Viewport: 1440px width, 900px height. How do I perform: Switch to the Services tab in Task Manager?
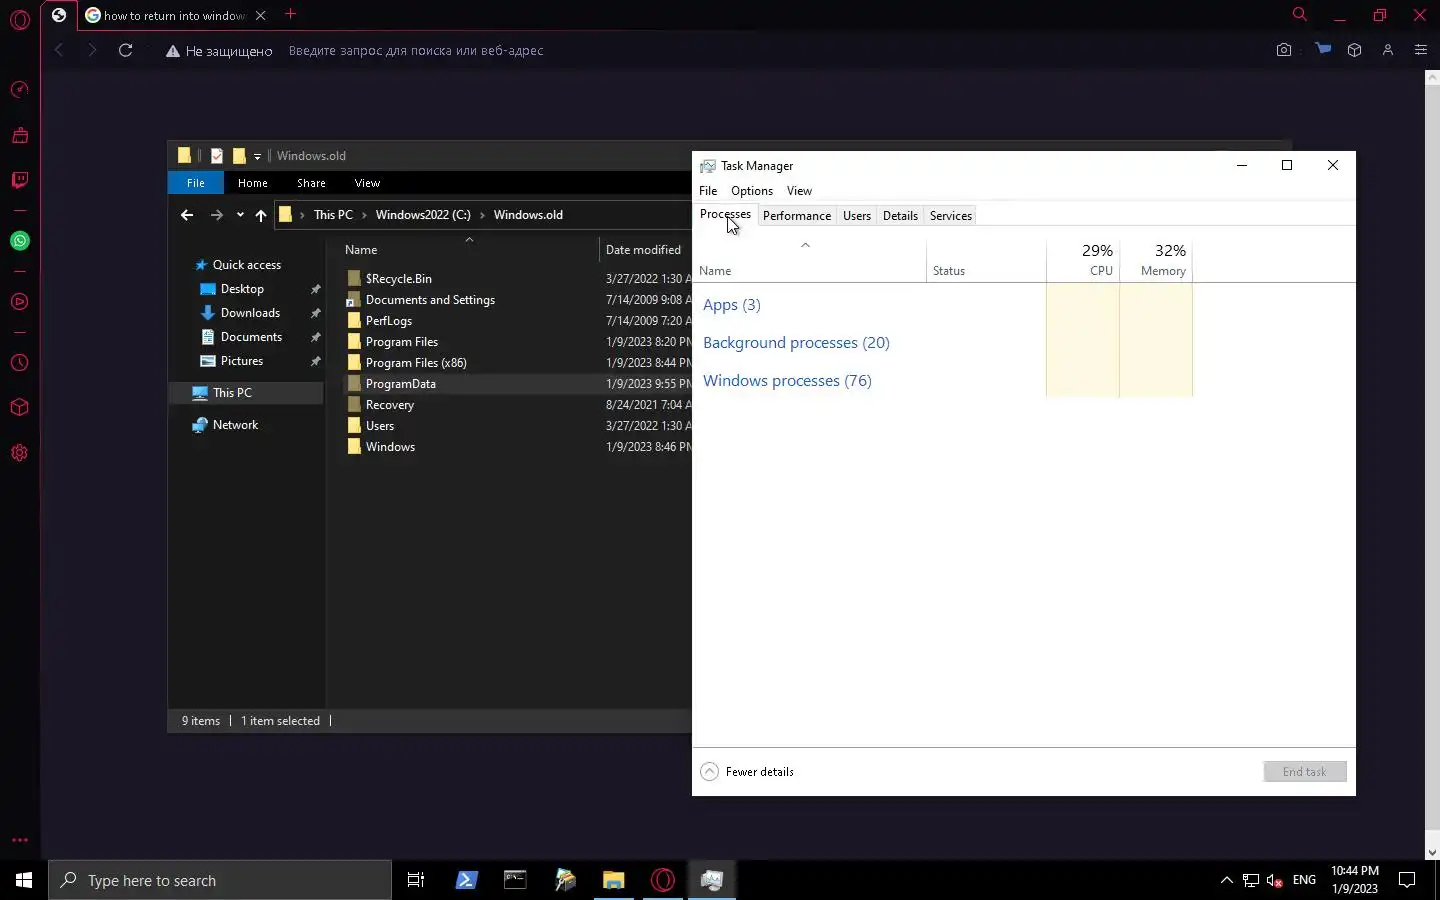pos(951,216)
